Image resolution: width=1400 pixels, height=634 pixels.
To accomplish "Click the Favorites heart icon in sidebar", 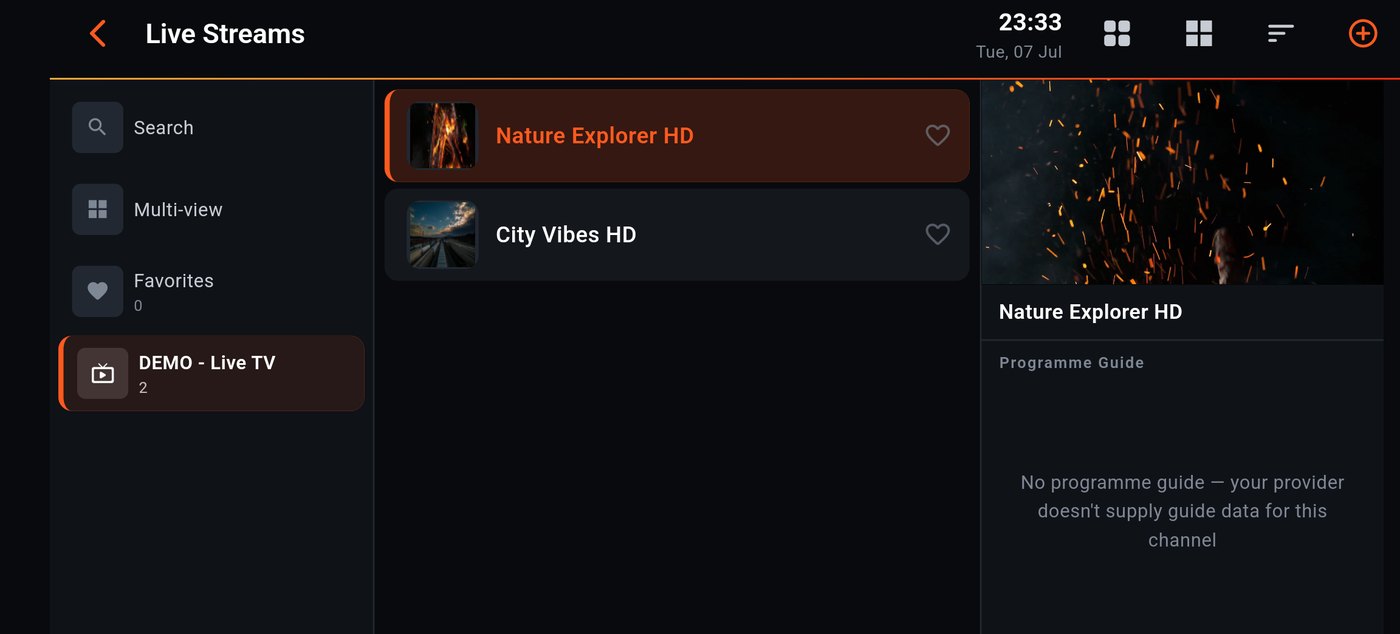I will click(97, 291).
